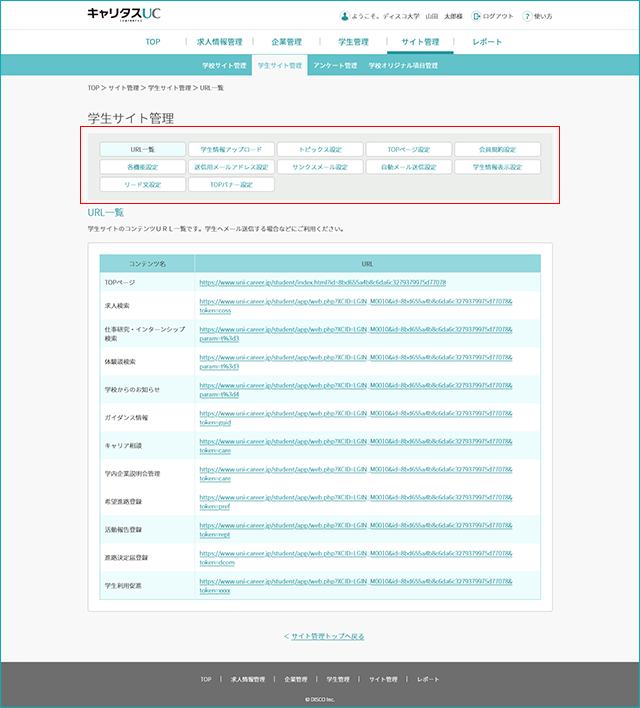The image size is (640, 708).
Task: Open the レポート navigation tab
Action: tap(487, 42)
